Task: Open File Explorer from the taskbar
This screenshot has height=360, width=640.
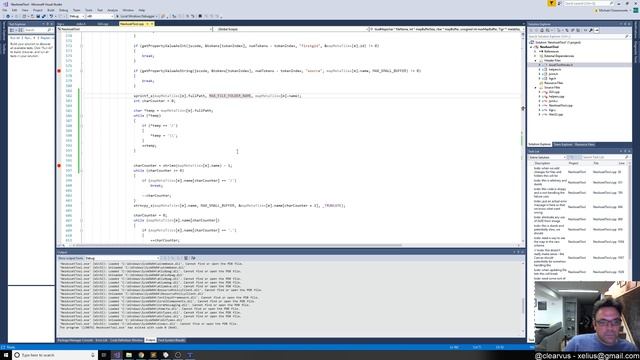Action: [129, 355]
